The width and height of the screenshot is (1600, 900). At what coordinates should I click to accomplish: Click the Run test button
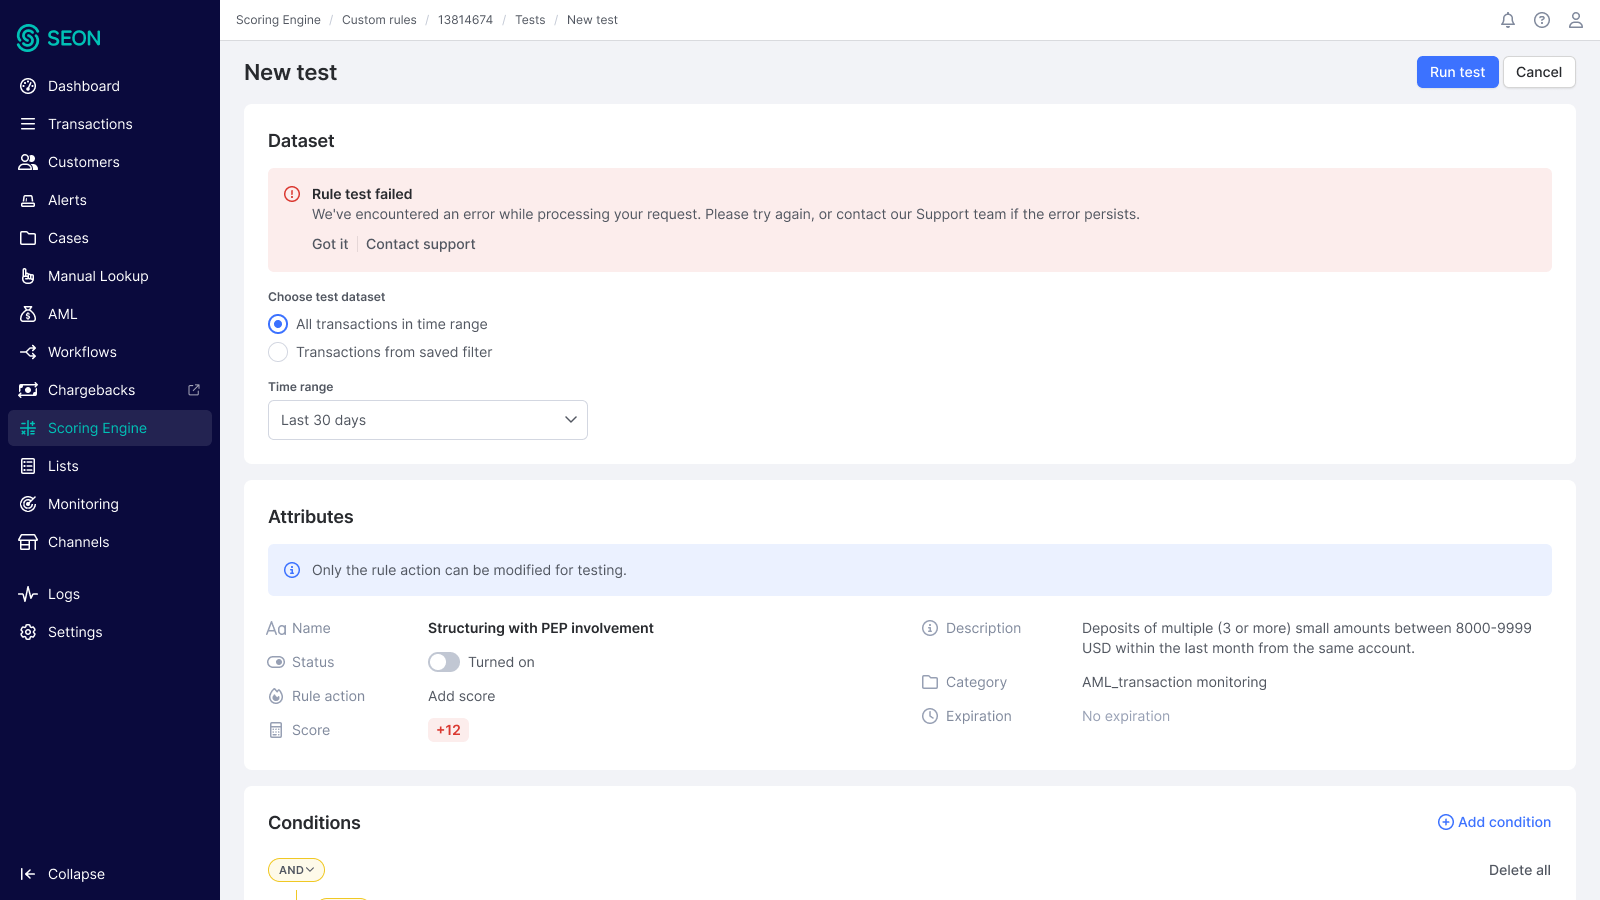pyautogui.click(x=1457, y=72)
